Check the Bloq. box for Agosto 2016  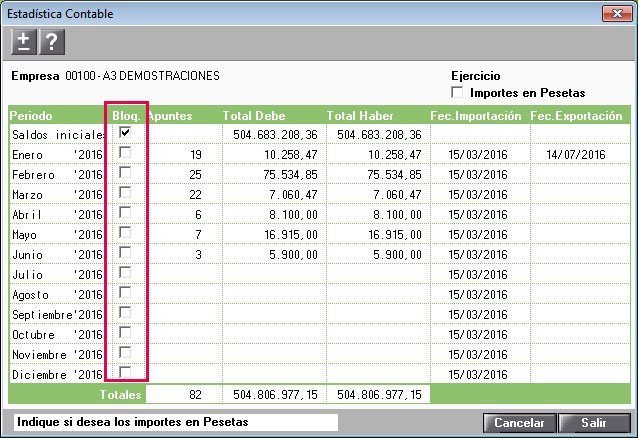(x=125, y=292)
